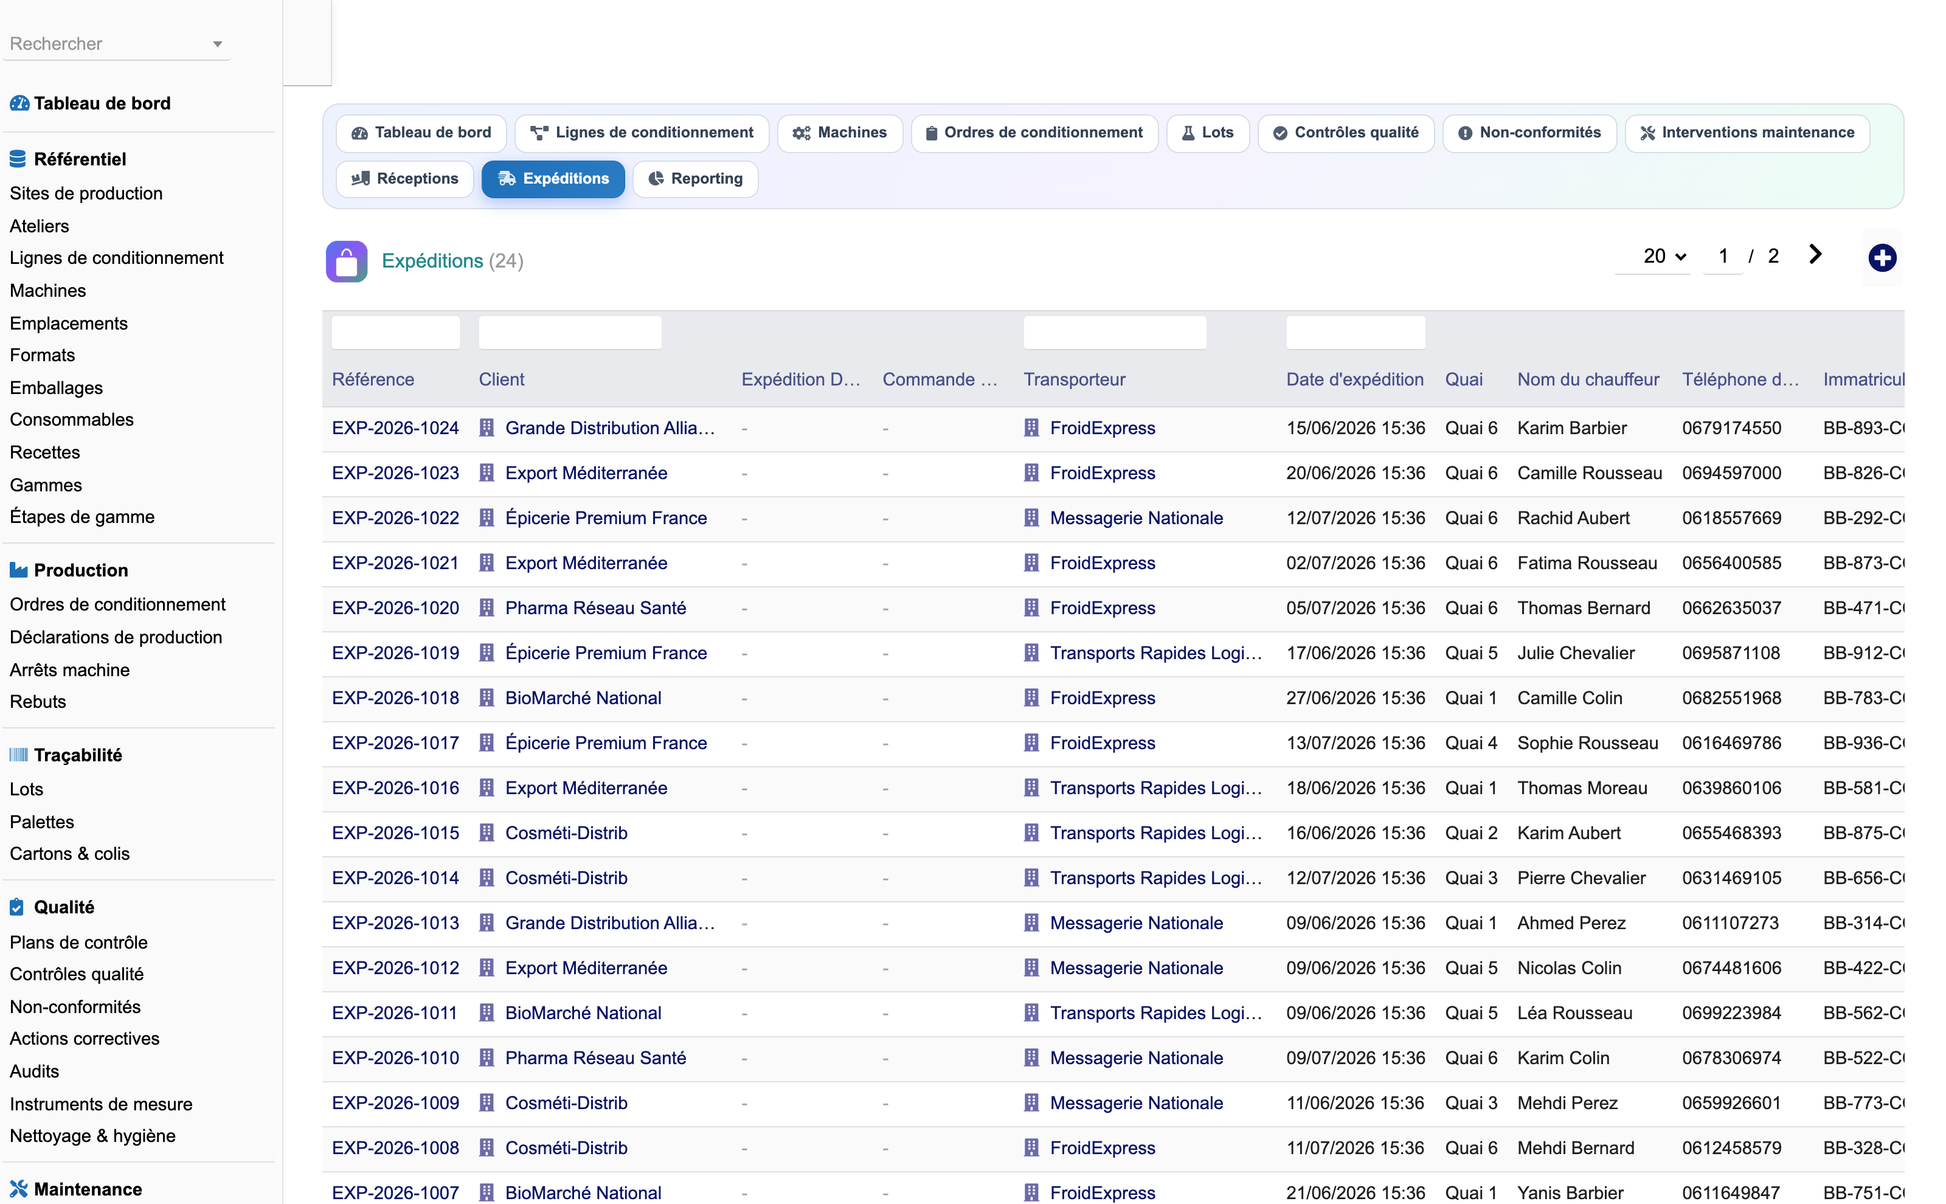Open Actions correctives in sidebar
This screenshot has height=1204, width=1946.
[x=85, y=1039]
